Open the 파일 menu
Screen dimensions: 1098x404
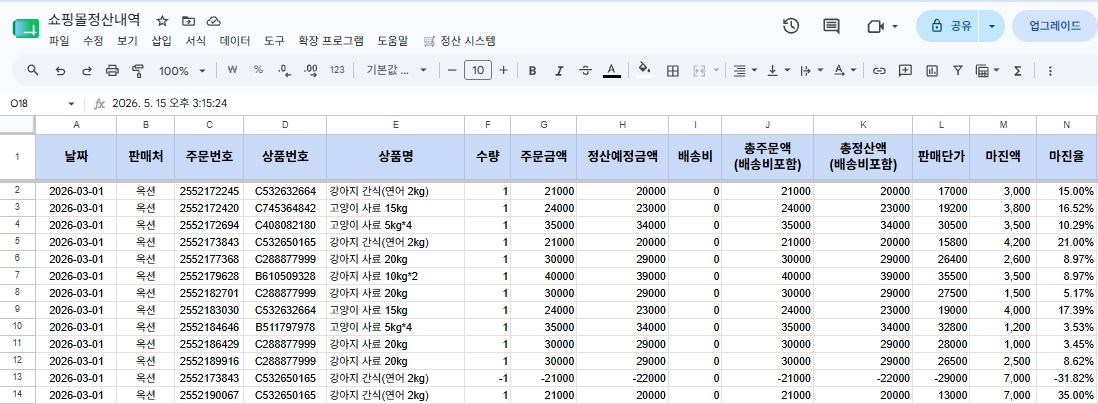[60, 41]
